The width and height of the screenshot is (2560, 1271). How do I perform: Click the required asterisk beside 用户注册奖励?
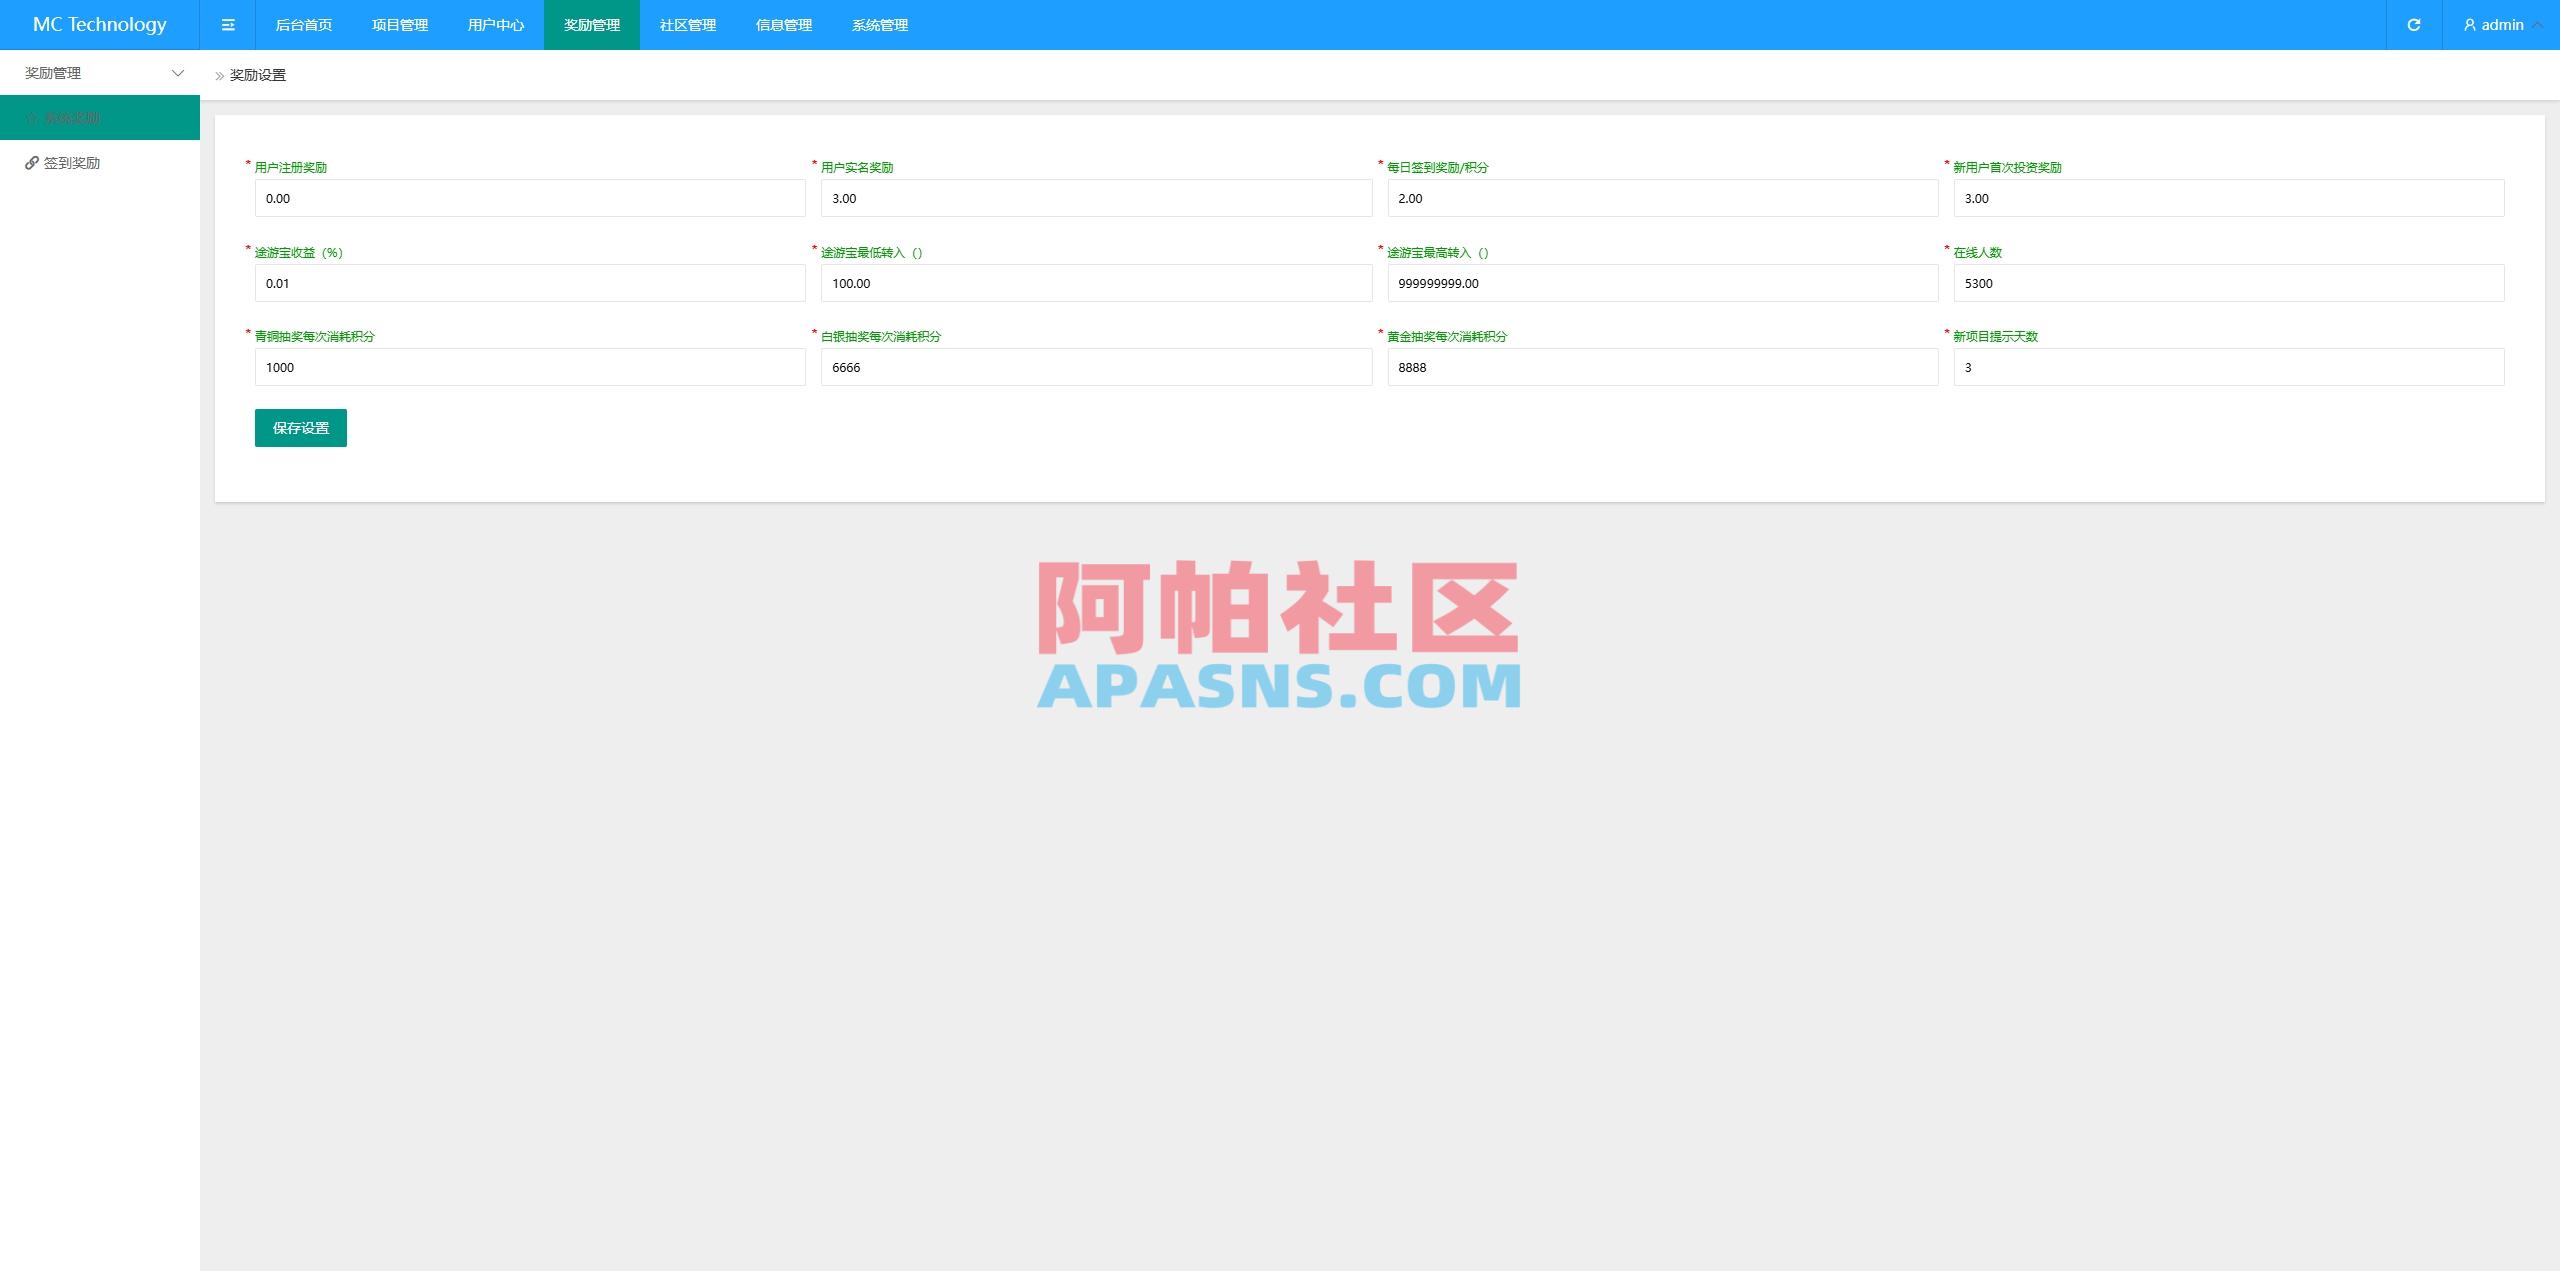(x=246, y=167)
